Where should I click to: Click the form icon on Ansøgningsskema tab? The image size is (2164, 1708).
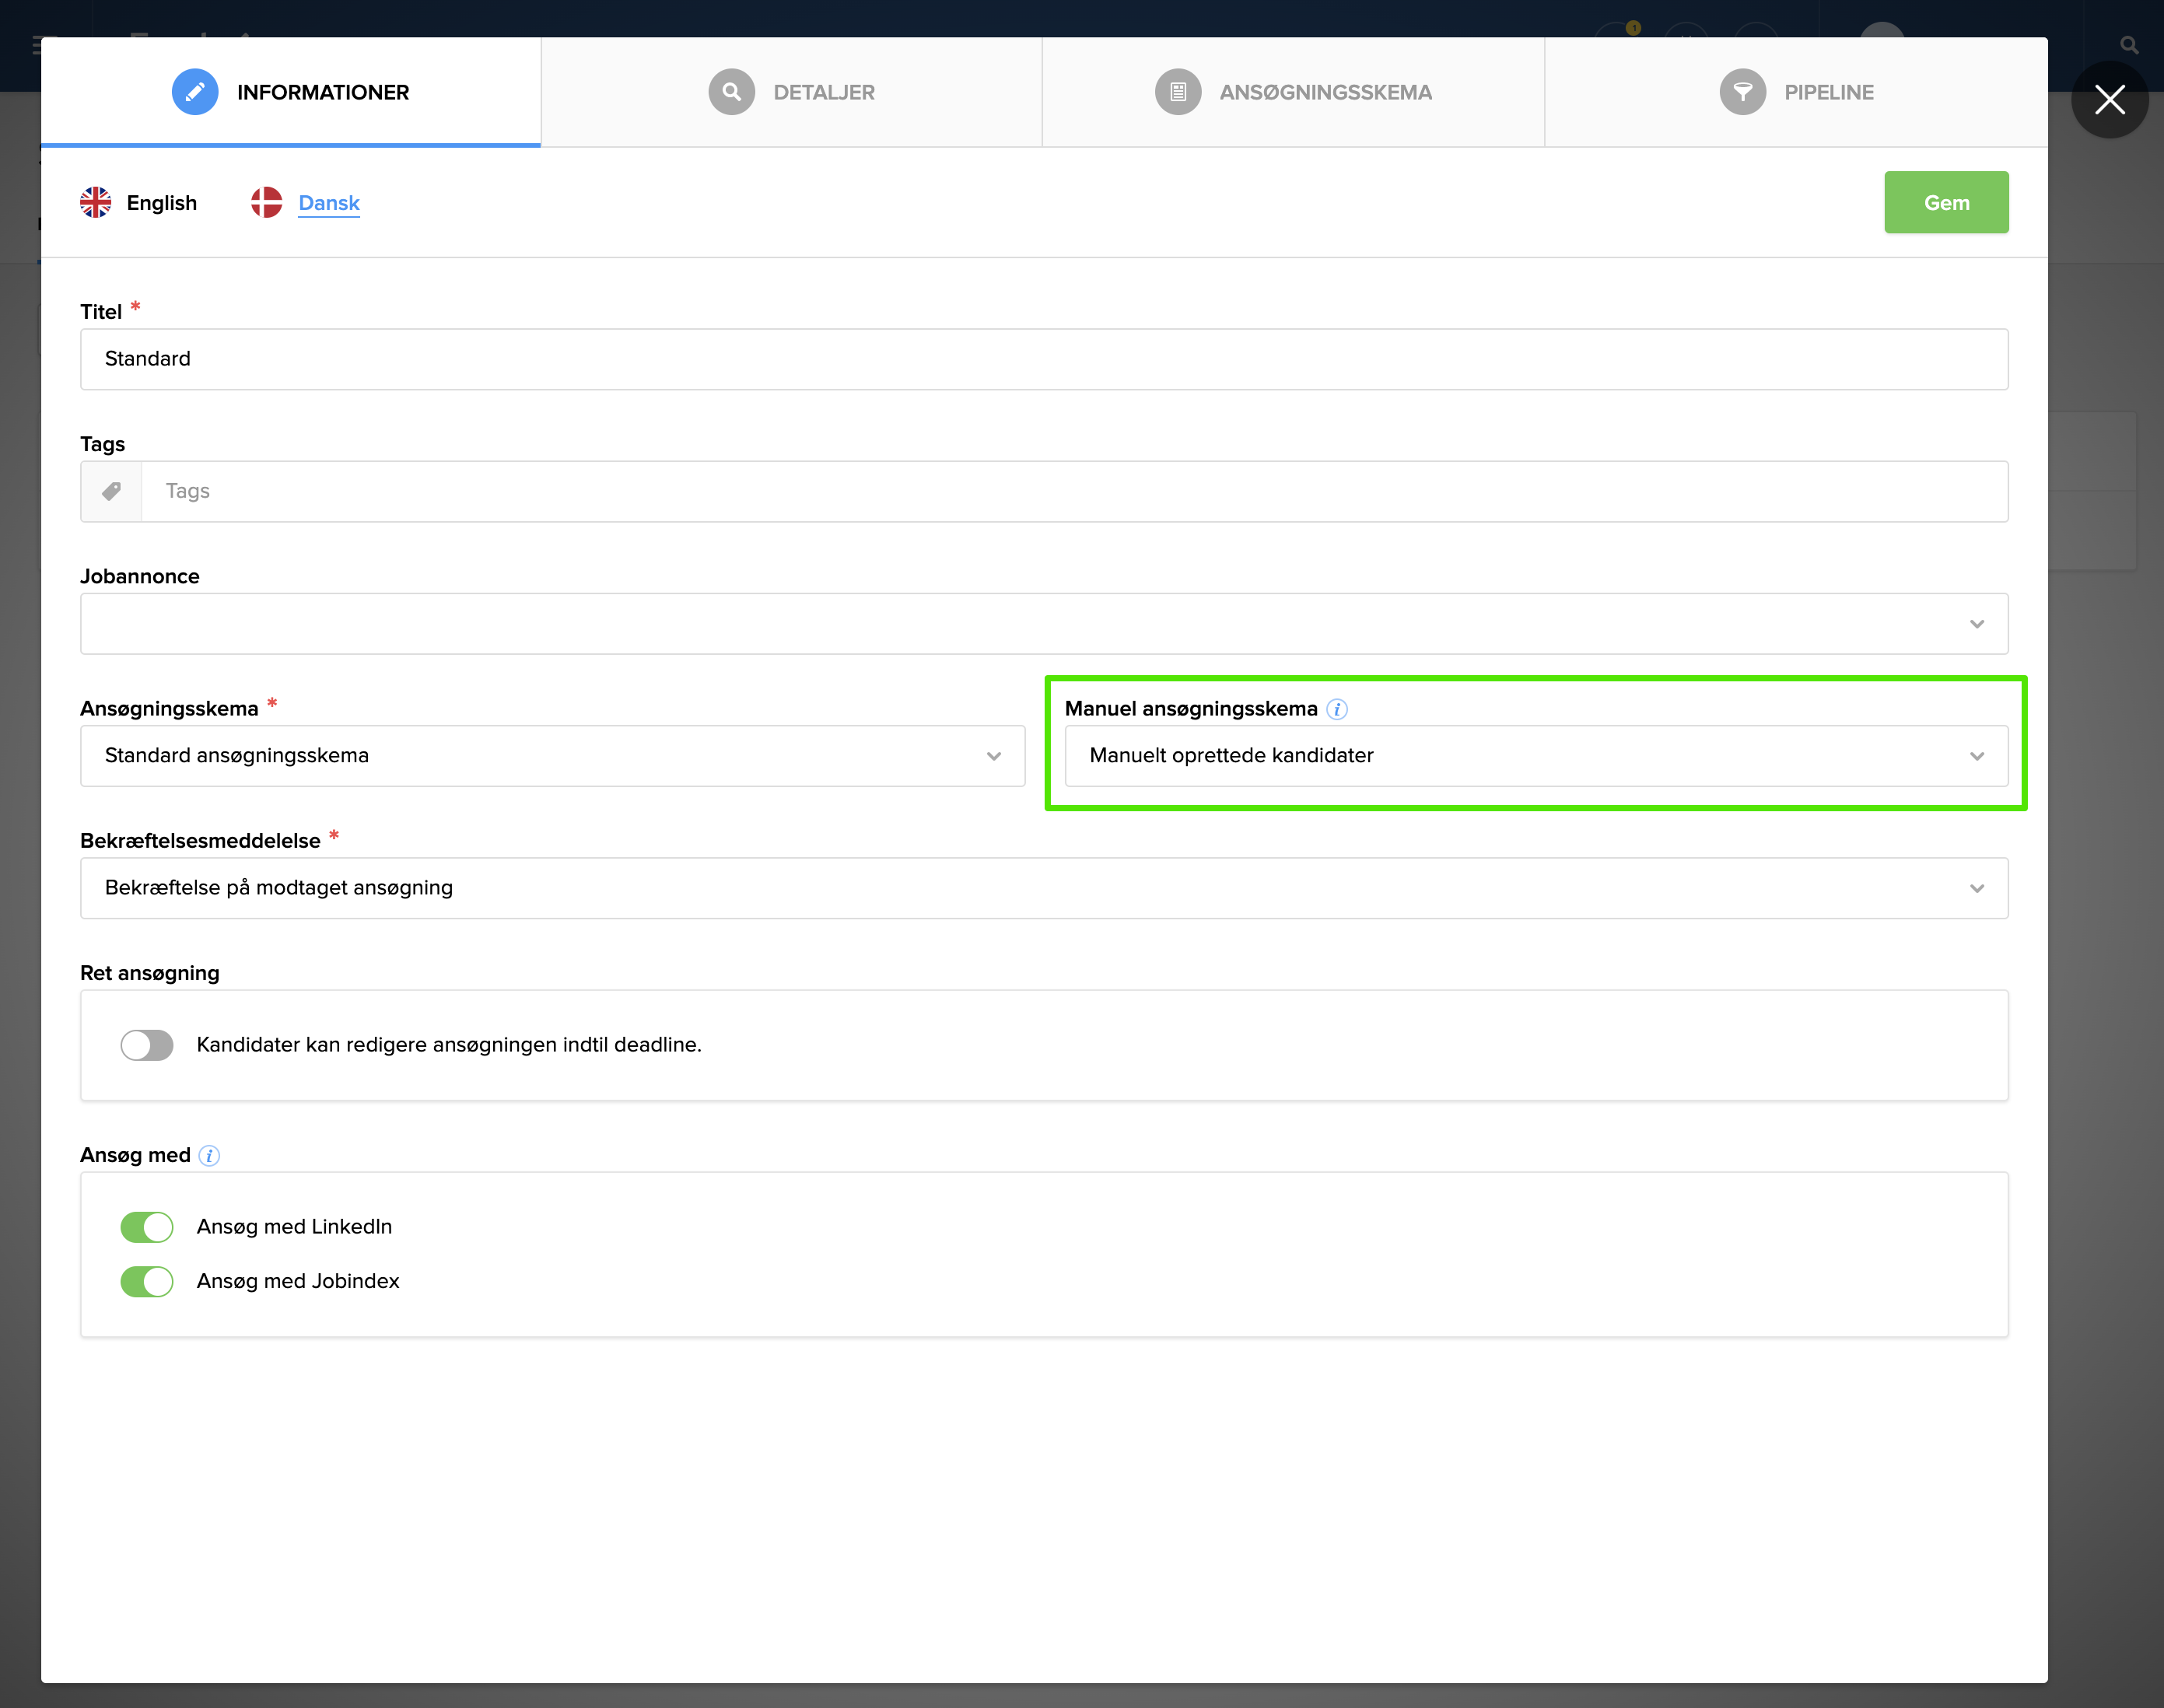[x=1177, y=92]
